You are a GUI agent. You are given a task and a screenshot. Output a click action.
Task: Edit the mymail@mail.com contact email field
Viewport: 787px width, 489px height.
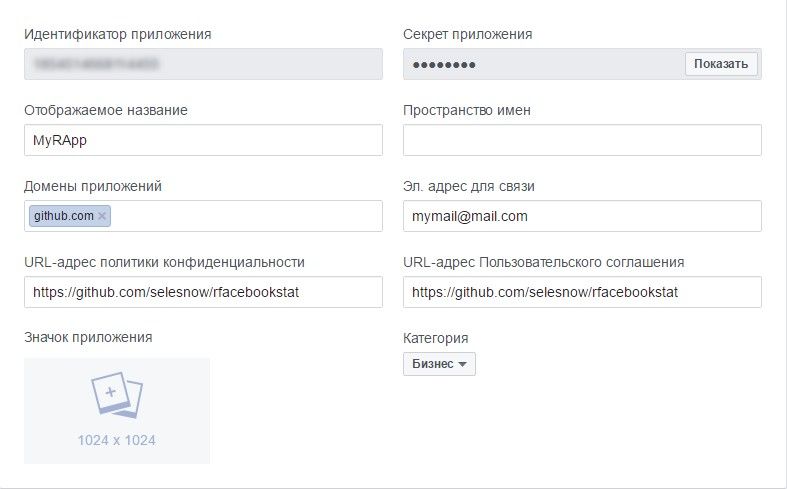(x=582, y=216)
